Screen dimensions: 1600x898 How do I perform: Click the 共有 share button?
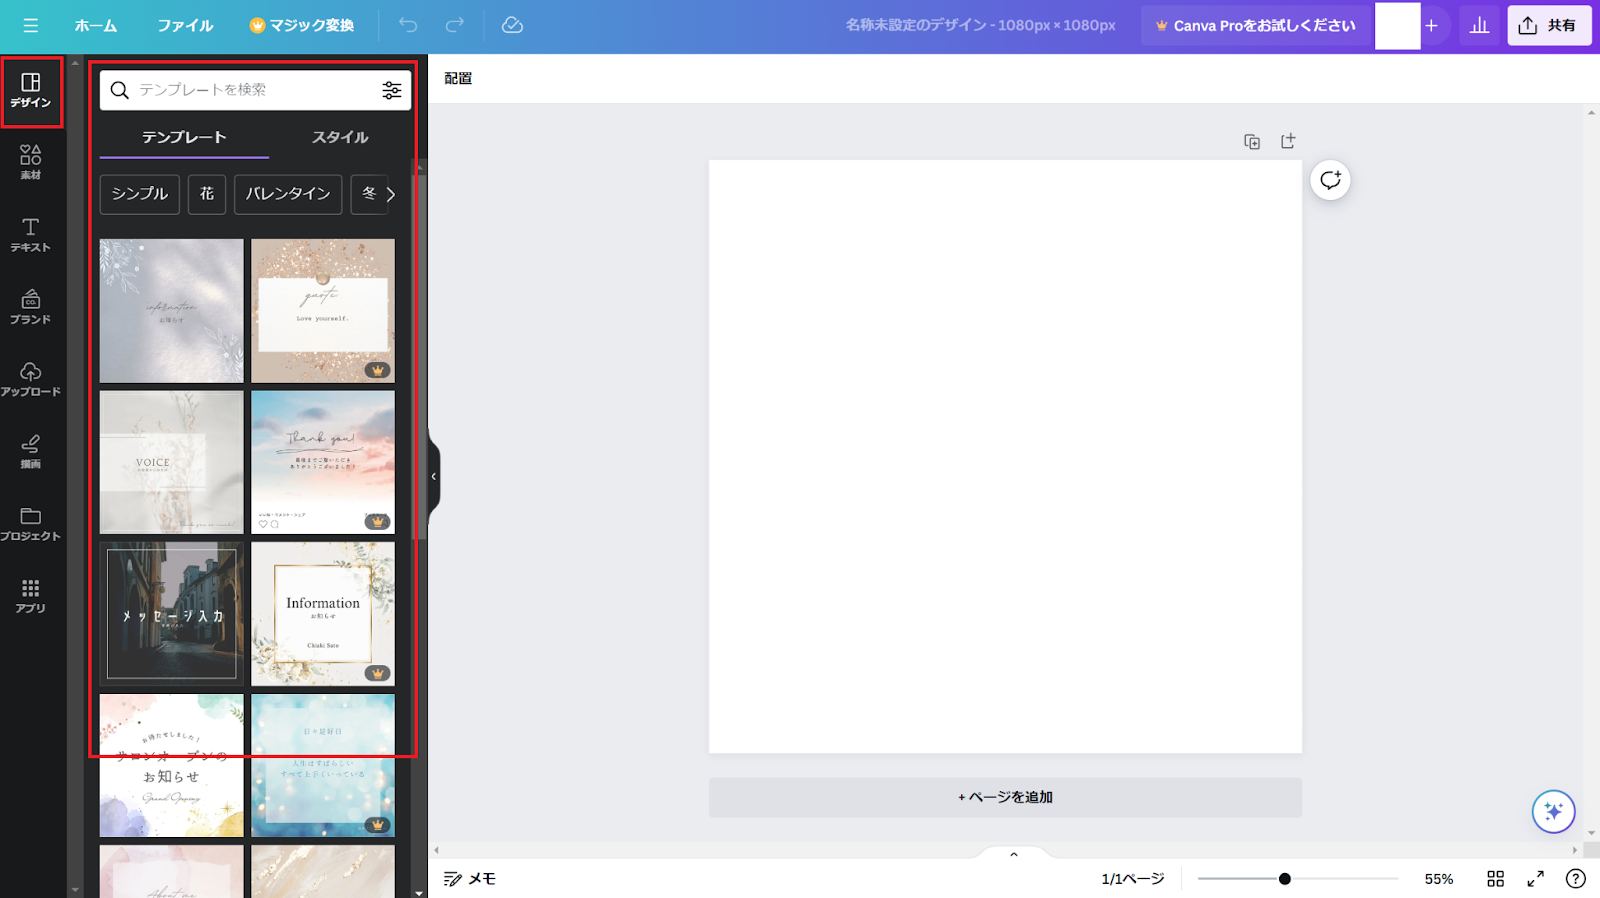pyautogui.click(x=1549, y=26)
